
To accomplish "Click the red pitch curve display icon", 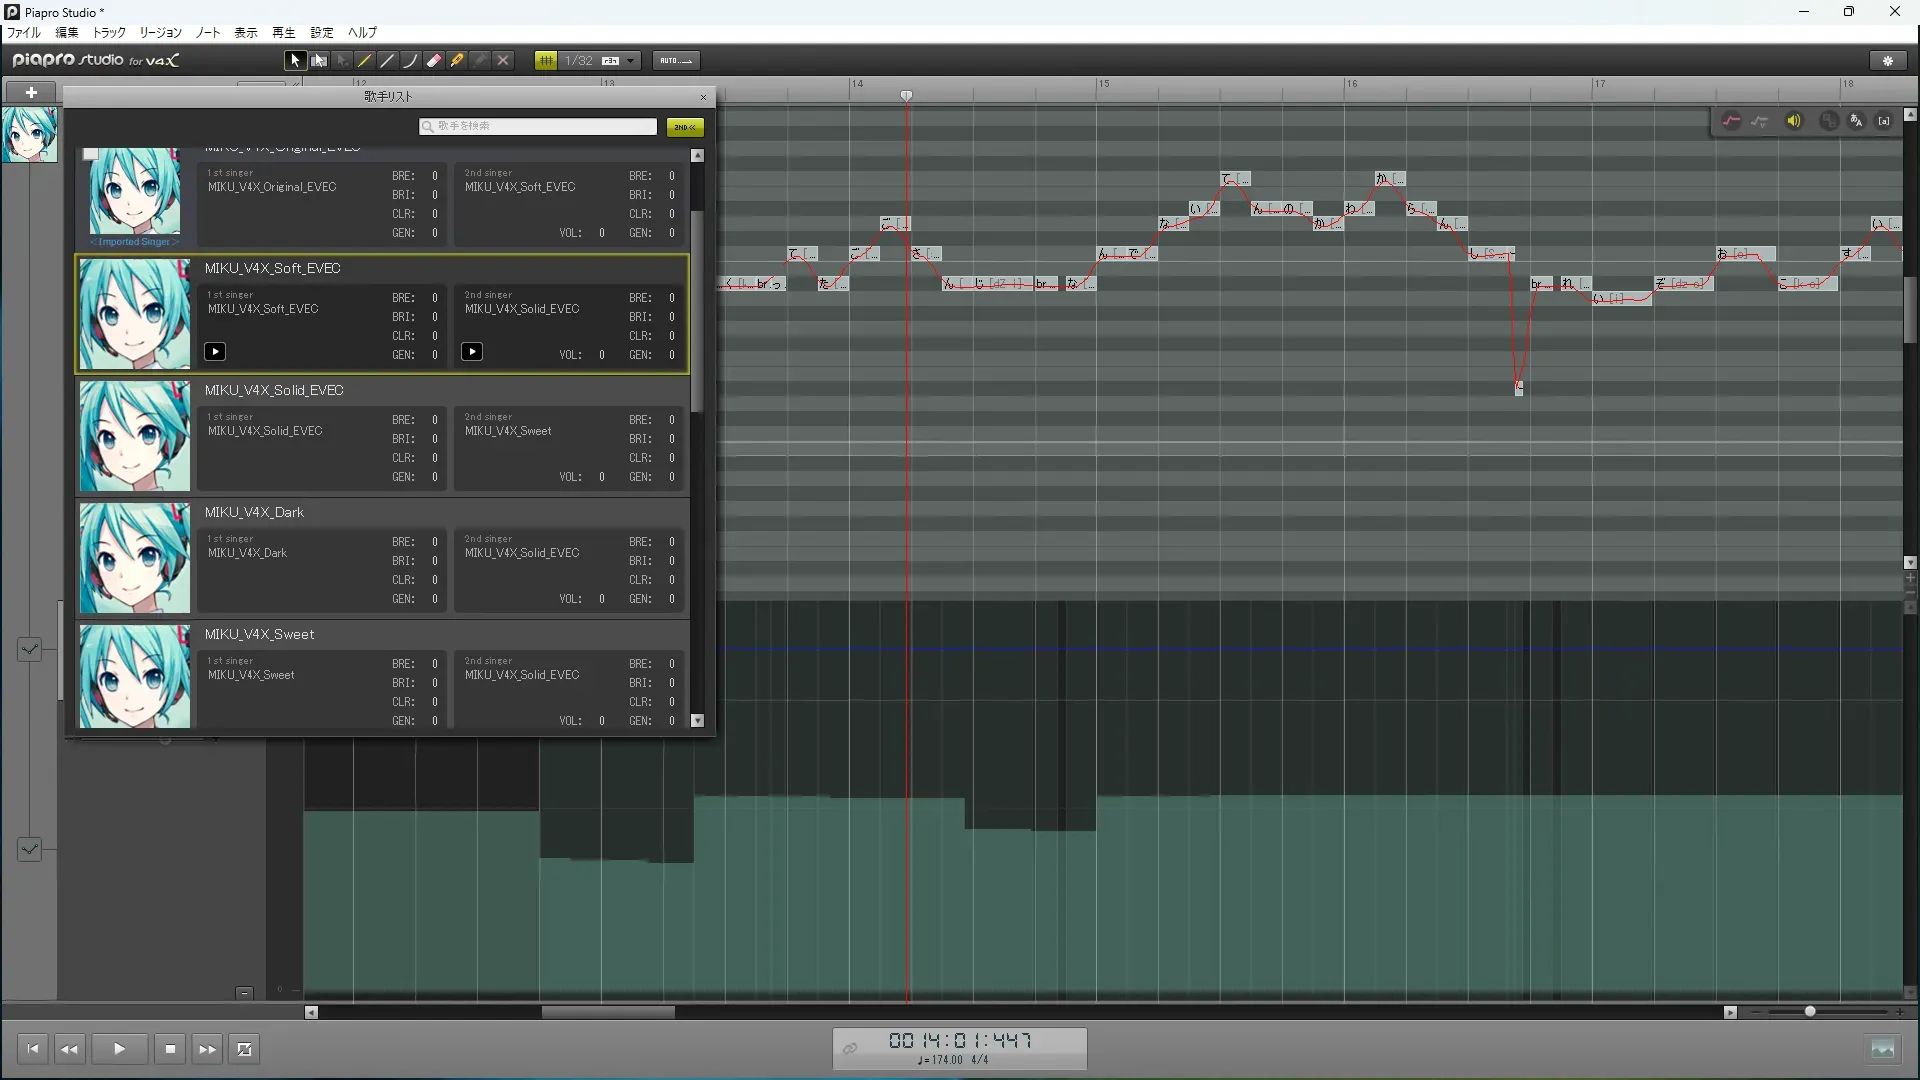I will (1731, 121).
